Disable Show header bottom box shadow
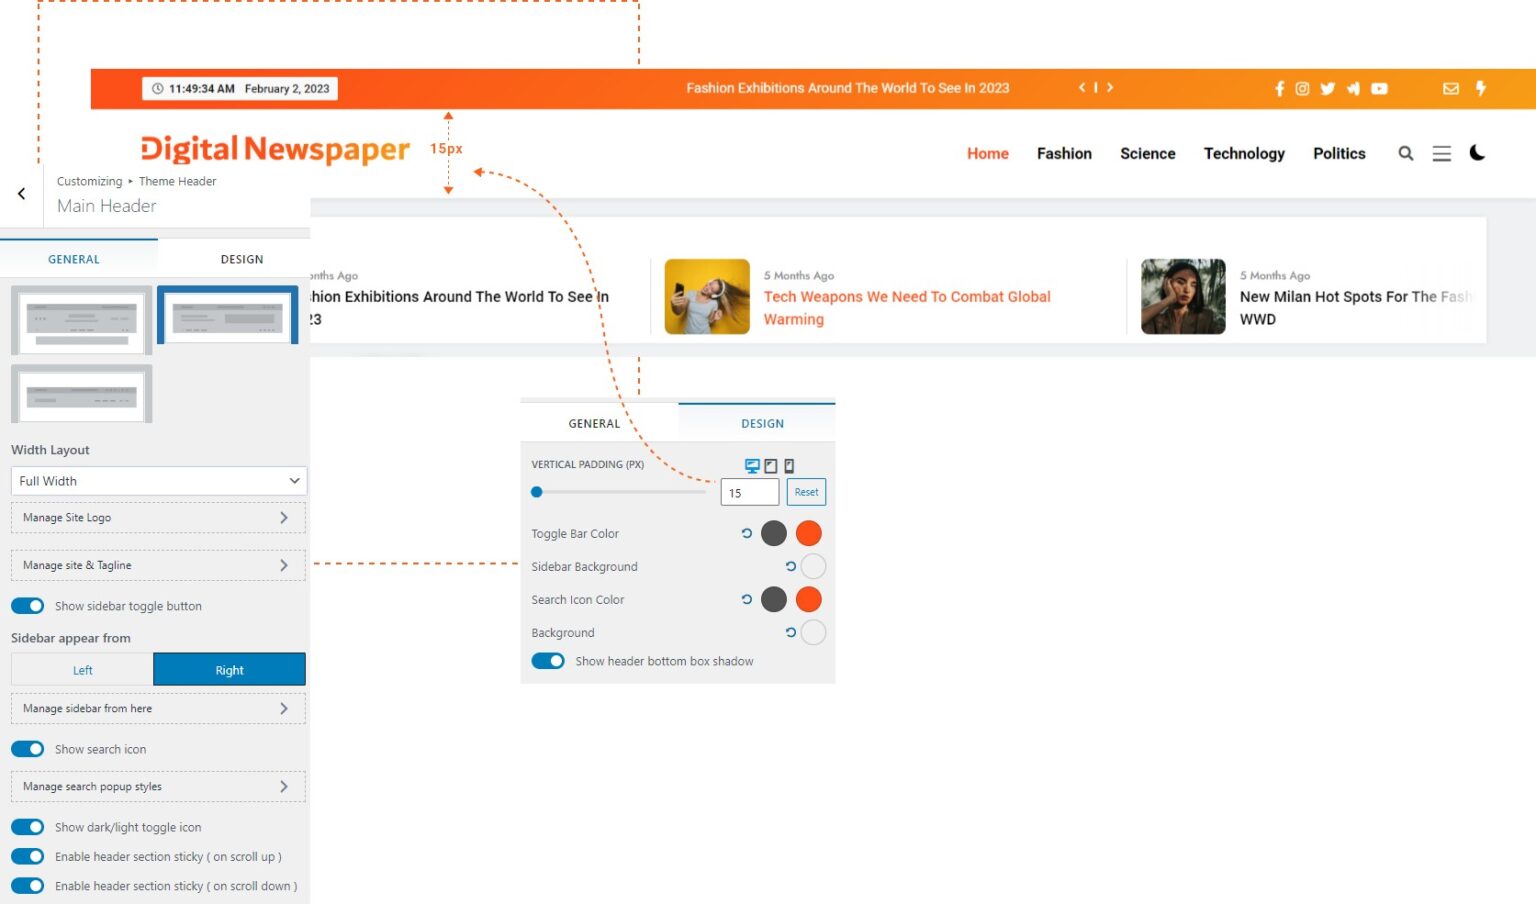 pyautogui.click(x=548, y=660)
